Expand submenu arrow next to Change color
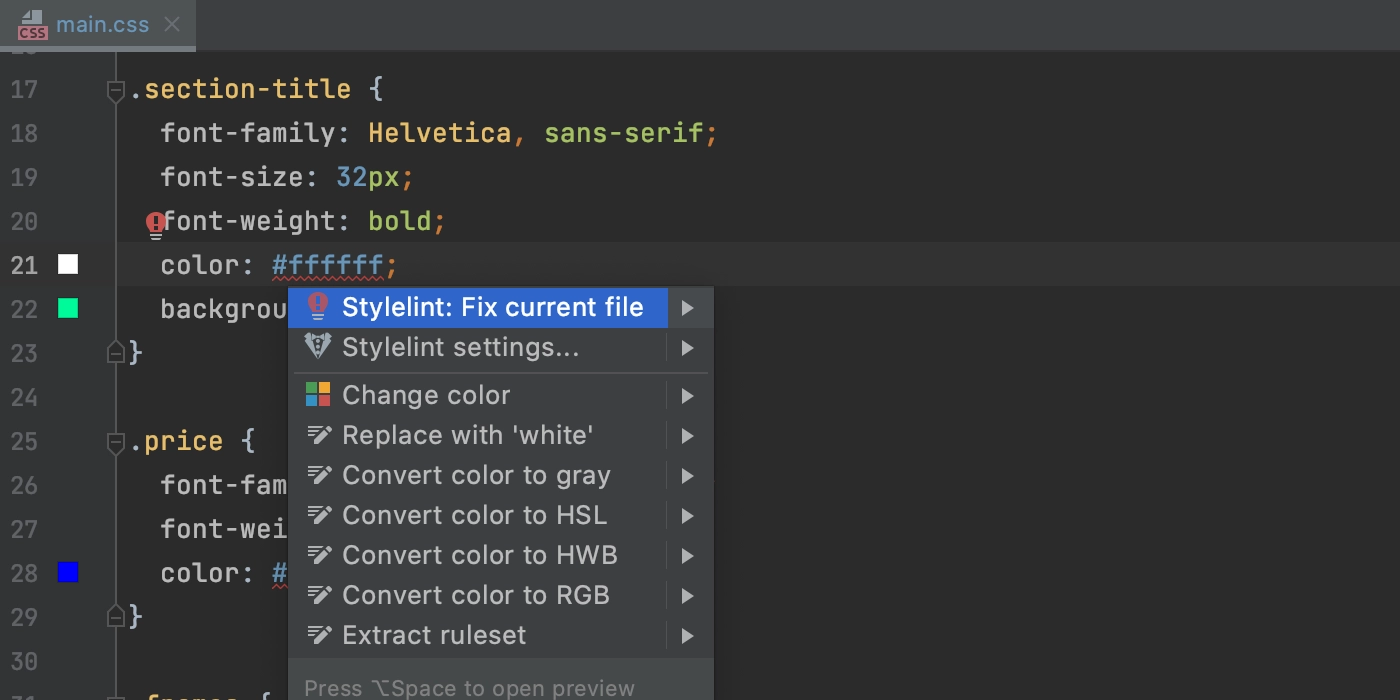 pyautogui.click(x=688, y=396)
